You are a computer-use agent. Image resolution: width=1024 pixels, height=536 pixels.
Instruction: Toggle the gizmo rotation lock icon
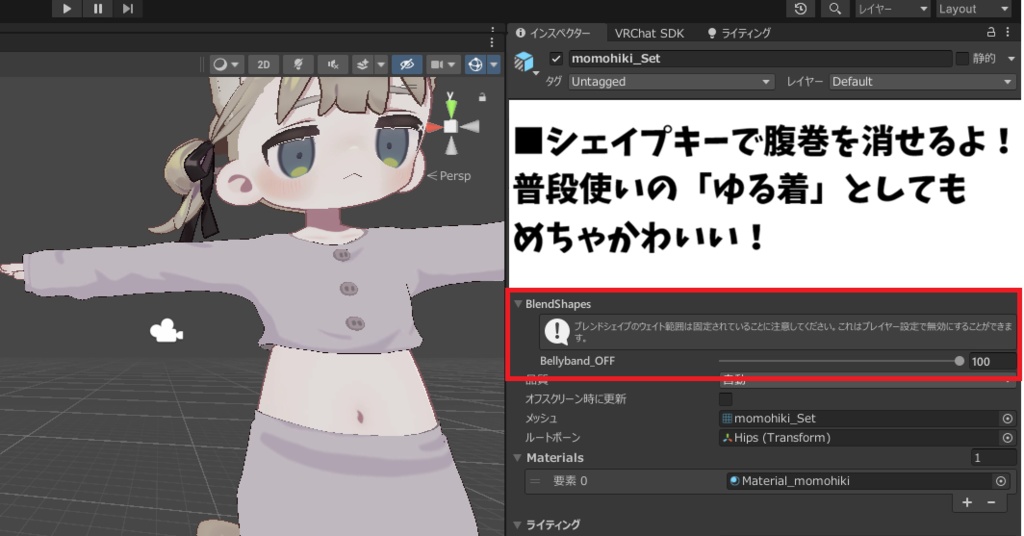coord(482,97)
